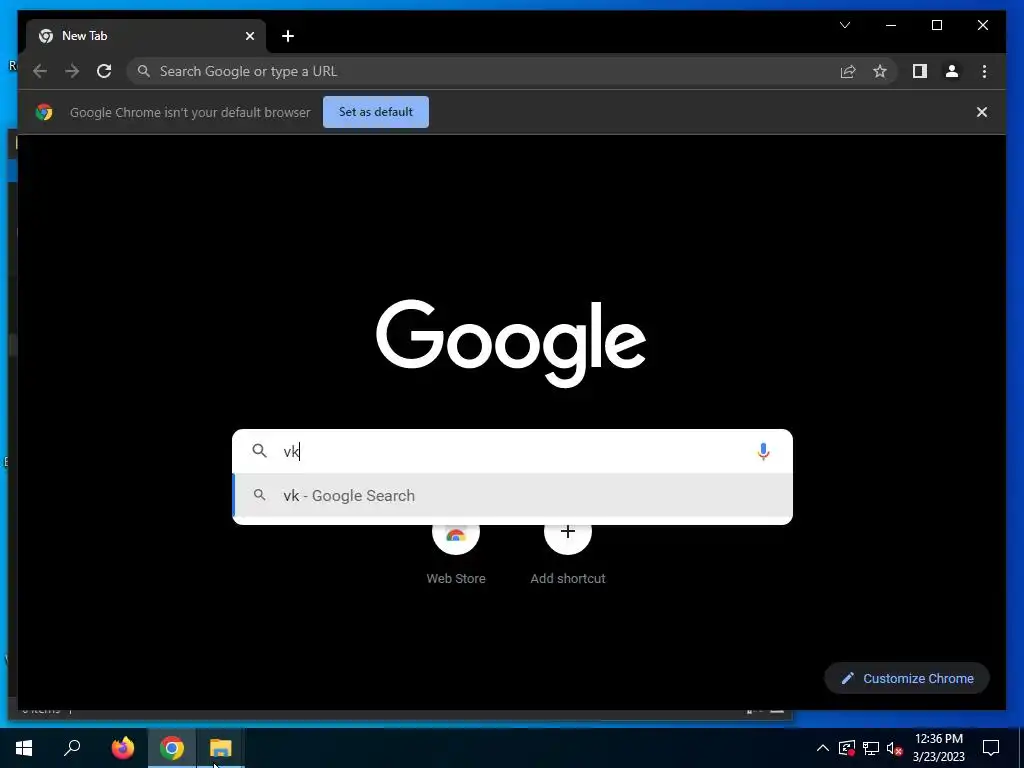Open the Chrome side panel
Screen dimensions: 1024x768
click(920, 71)
